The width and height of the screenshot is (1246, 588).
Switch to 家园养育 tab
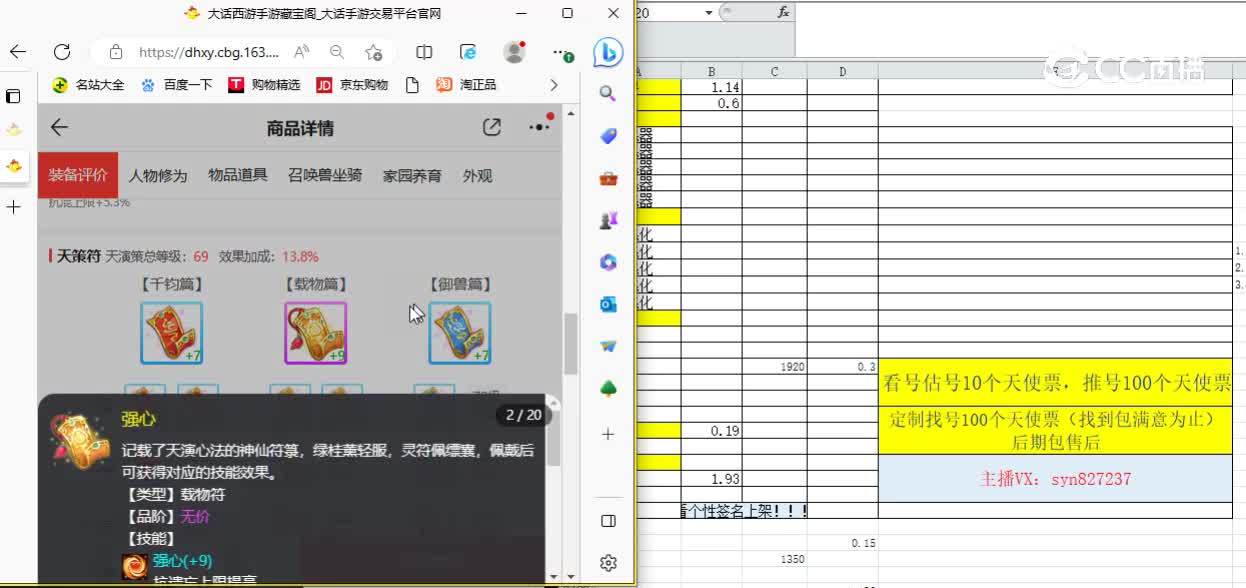[412, 175]
